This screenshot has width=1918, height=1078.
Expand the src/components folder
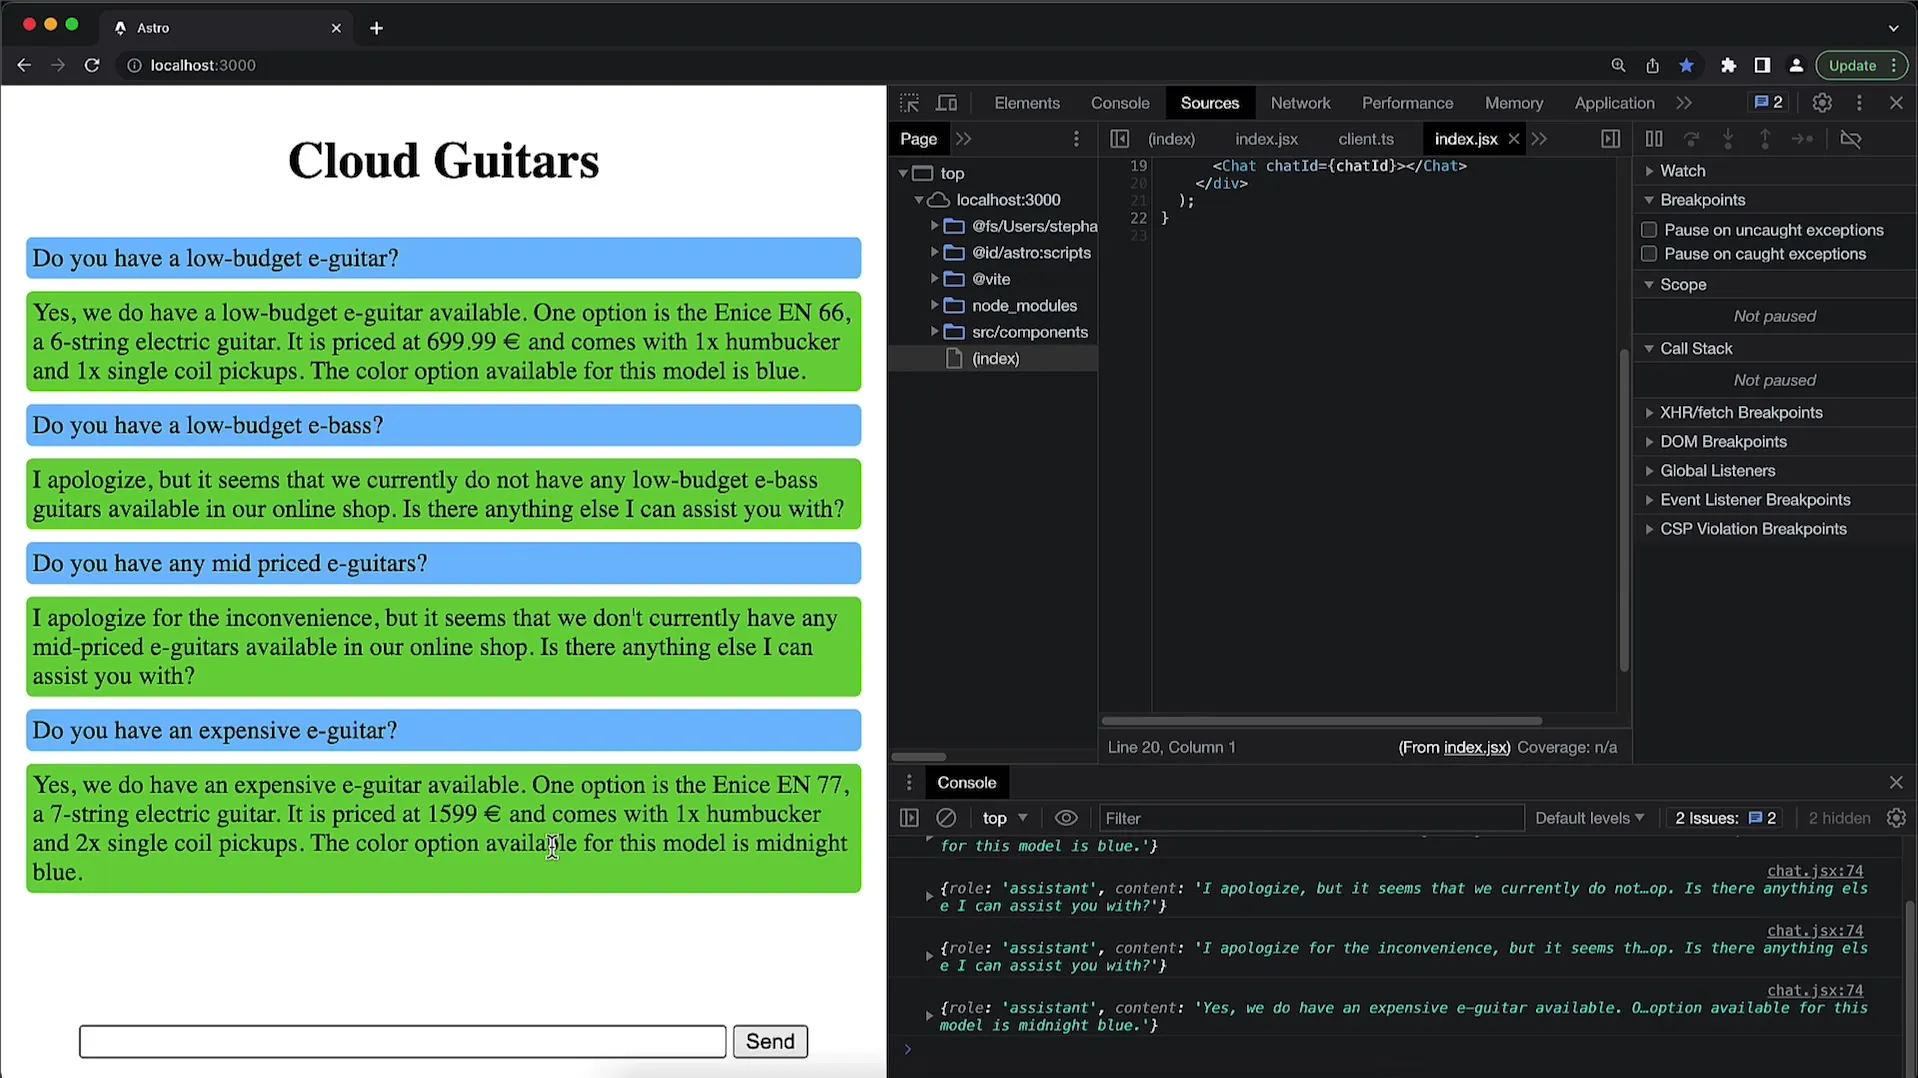point(935,332)
